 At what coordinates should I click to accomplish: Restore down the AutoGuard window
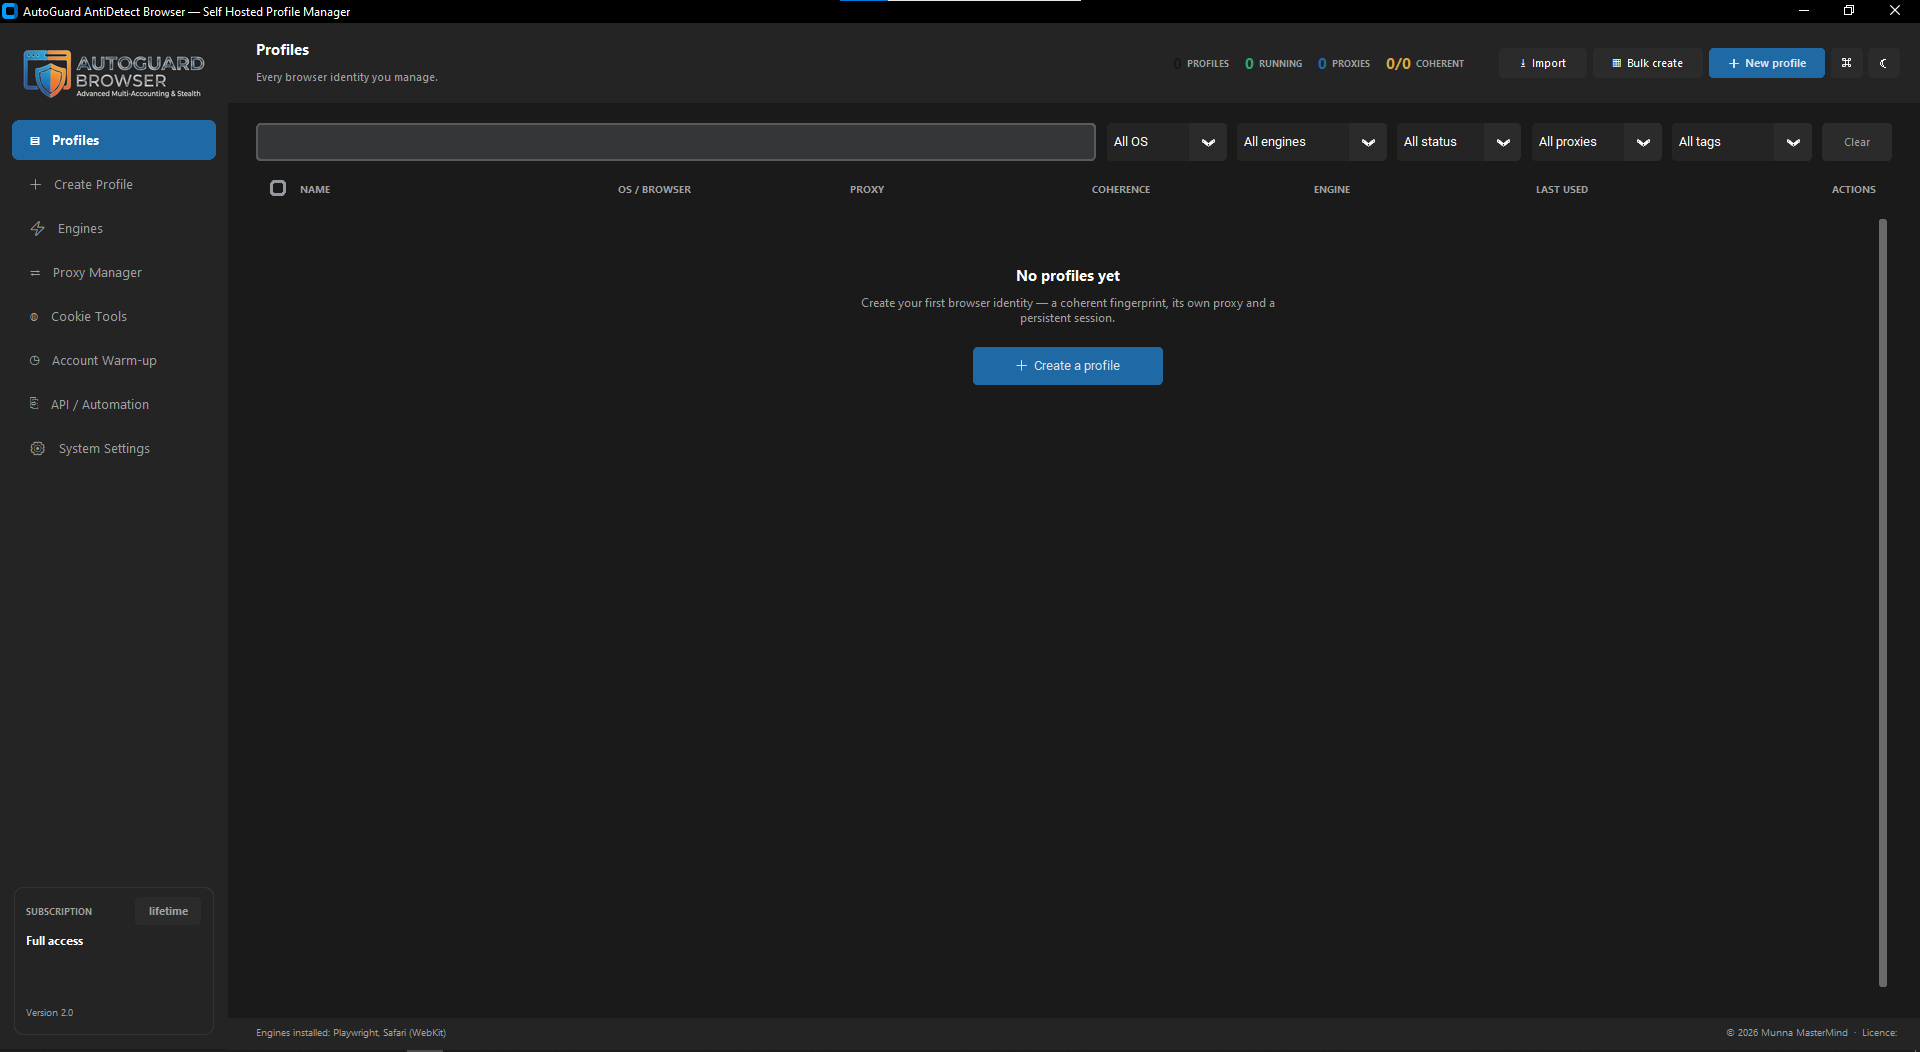pos(1849,11)
